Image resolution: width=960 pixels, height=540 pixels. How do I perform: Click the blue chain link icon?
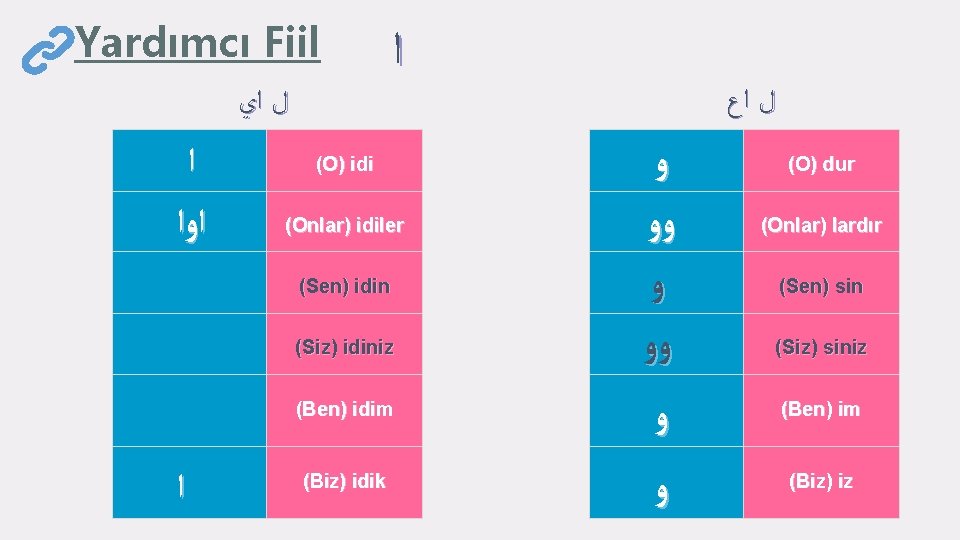[x=47, y=50]
